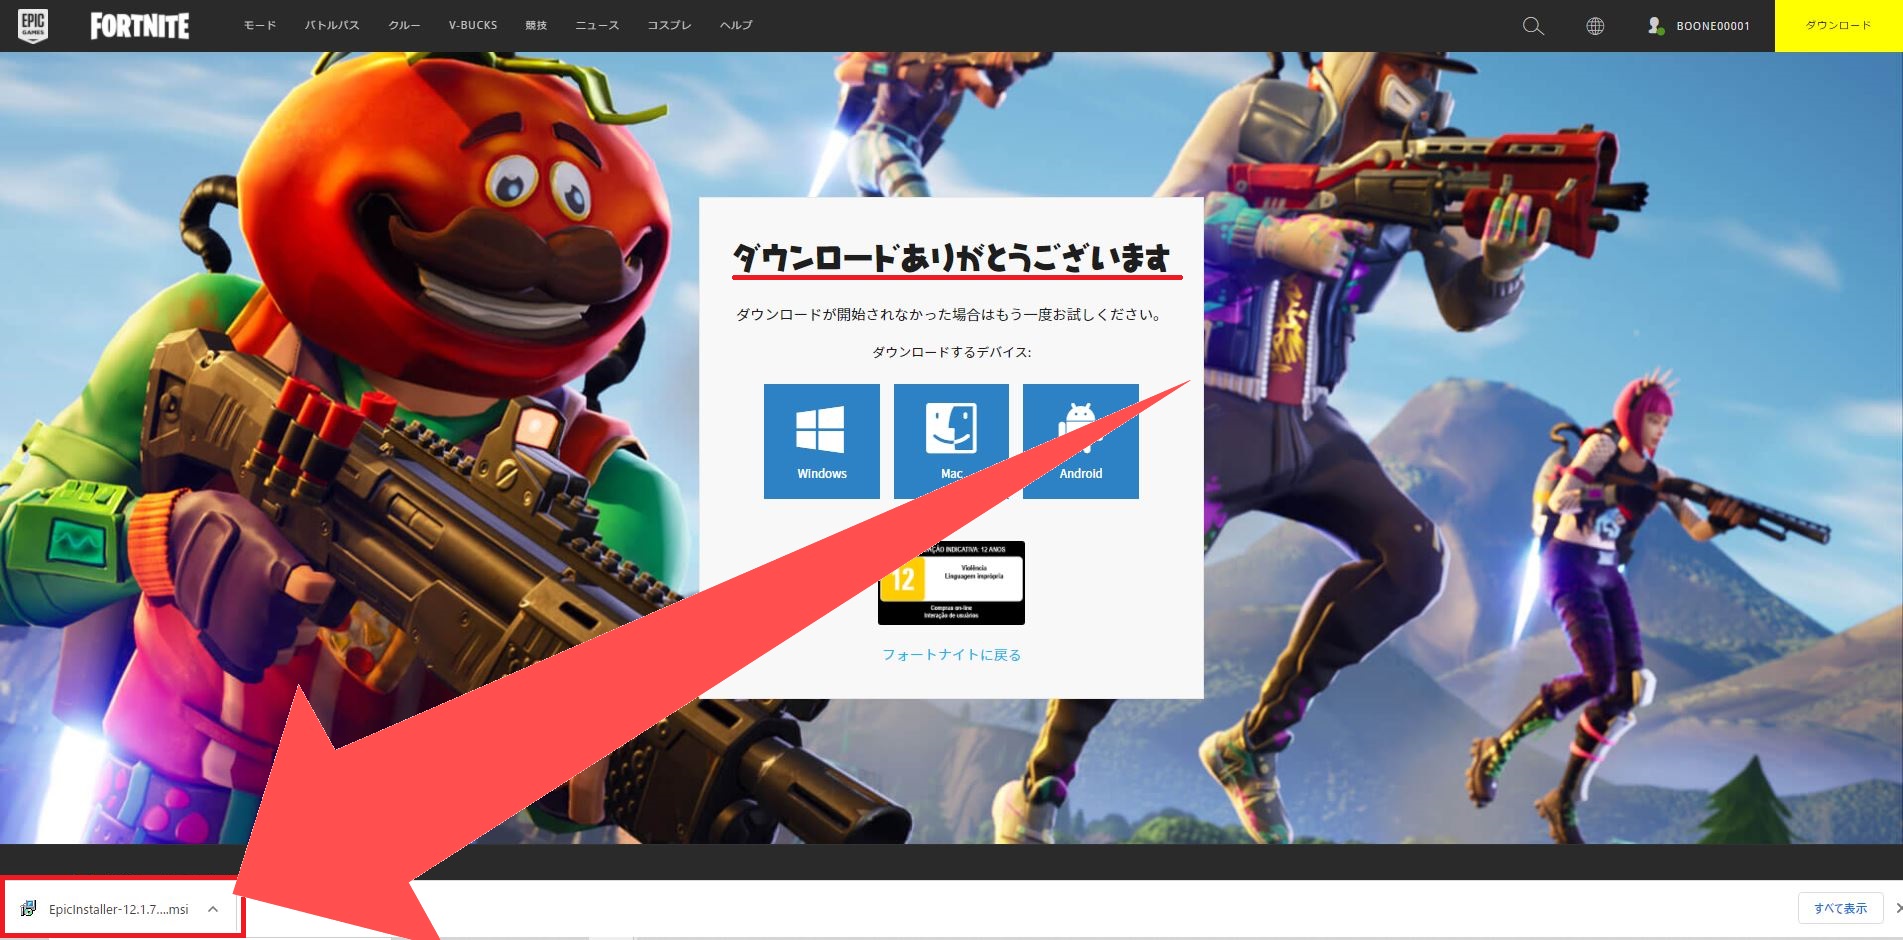Open the クルー menu item
Viewport: 1903px width, 940px height.
click(404, 26)
